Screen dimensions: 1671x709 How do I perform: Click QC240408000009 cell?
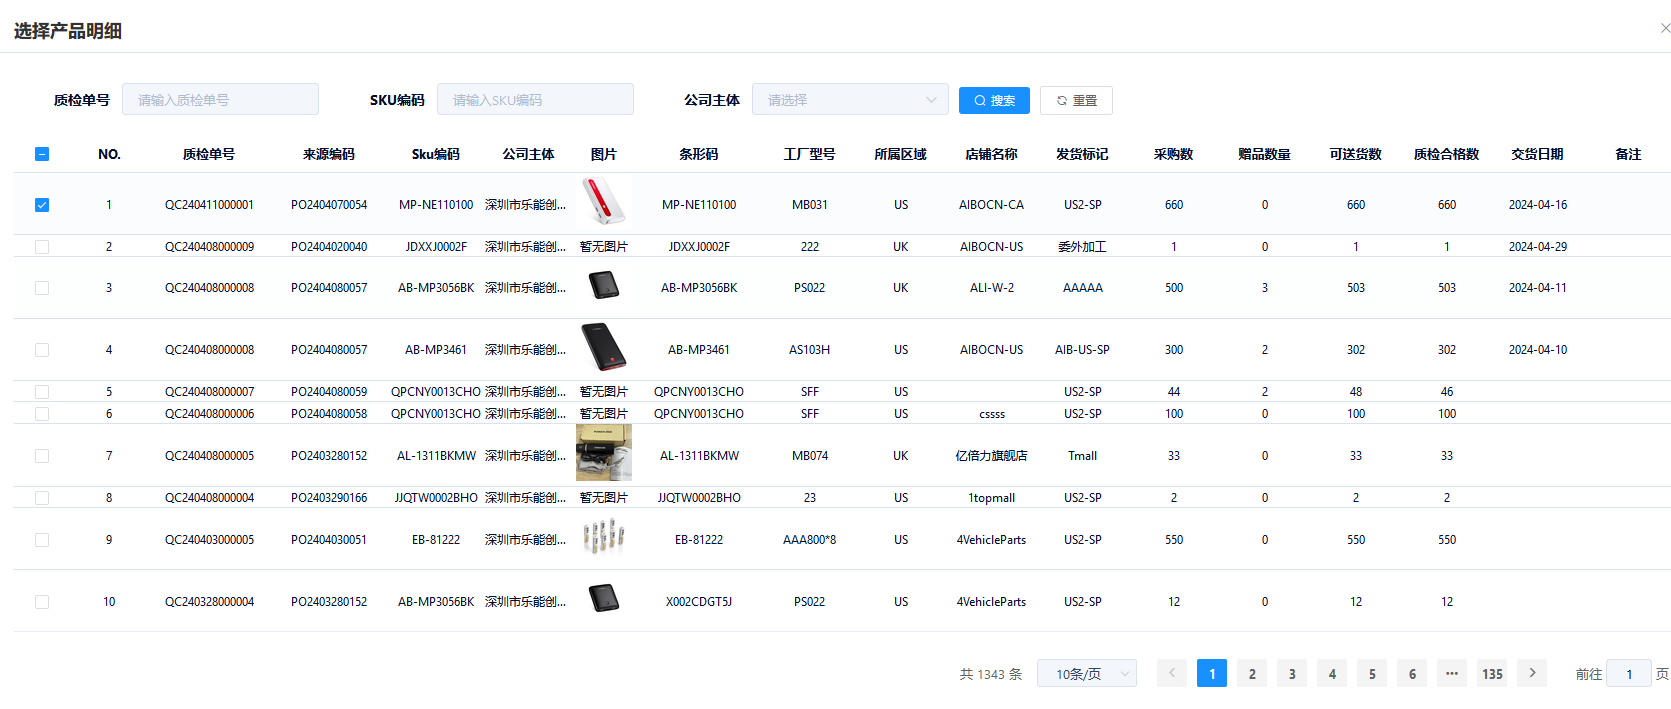pos(209,246)
